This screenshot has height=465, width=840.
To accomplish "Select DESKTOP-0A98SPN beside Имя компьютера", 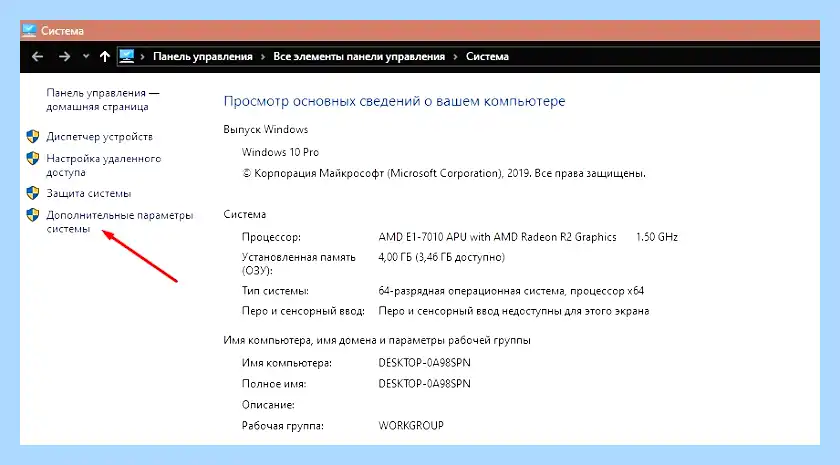I will (x=424, y=363).
